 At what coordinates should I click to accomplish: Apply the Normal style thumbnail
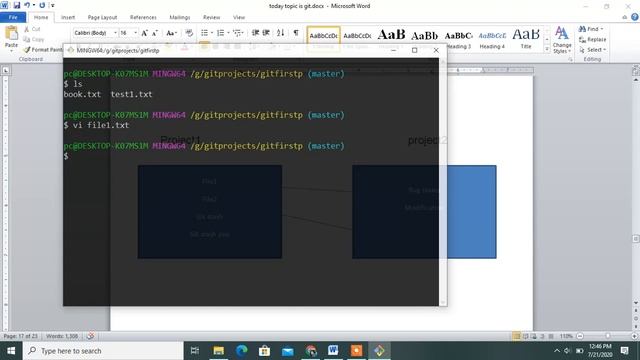[x=323, y=39]
